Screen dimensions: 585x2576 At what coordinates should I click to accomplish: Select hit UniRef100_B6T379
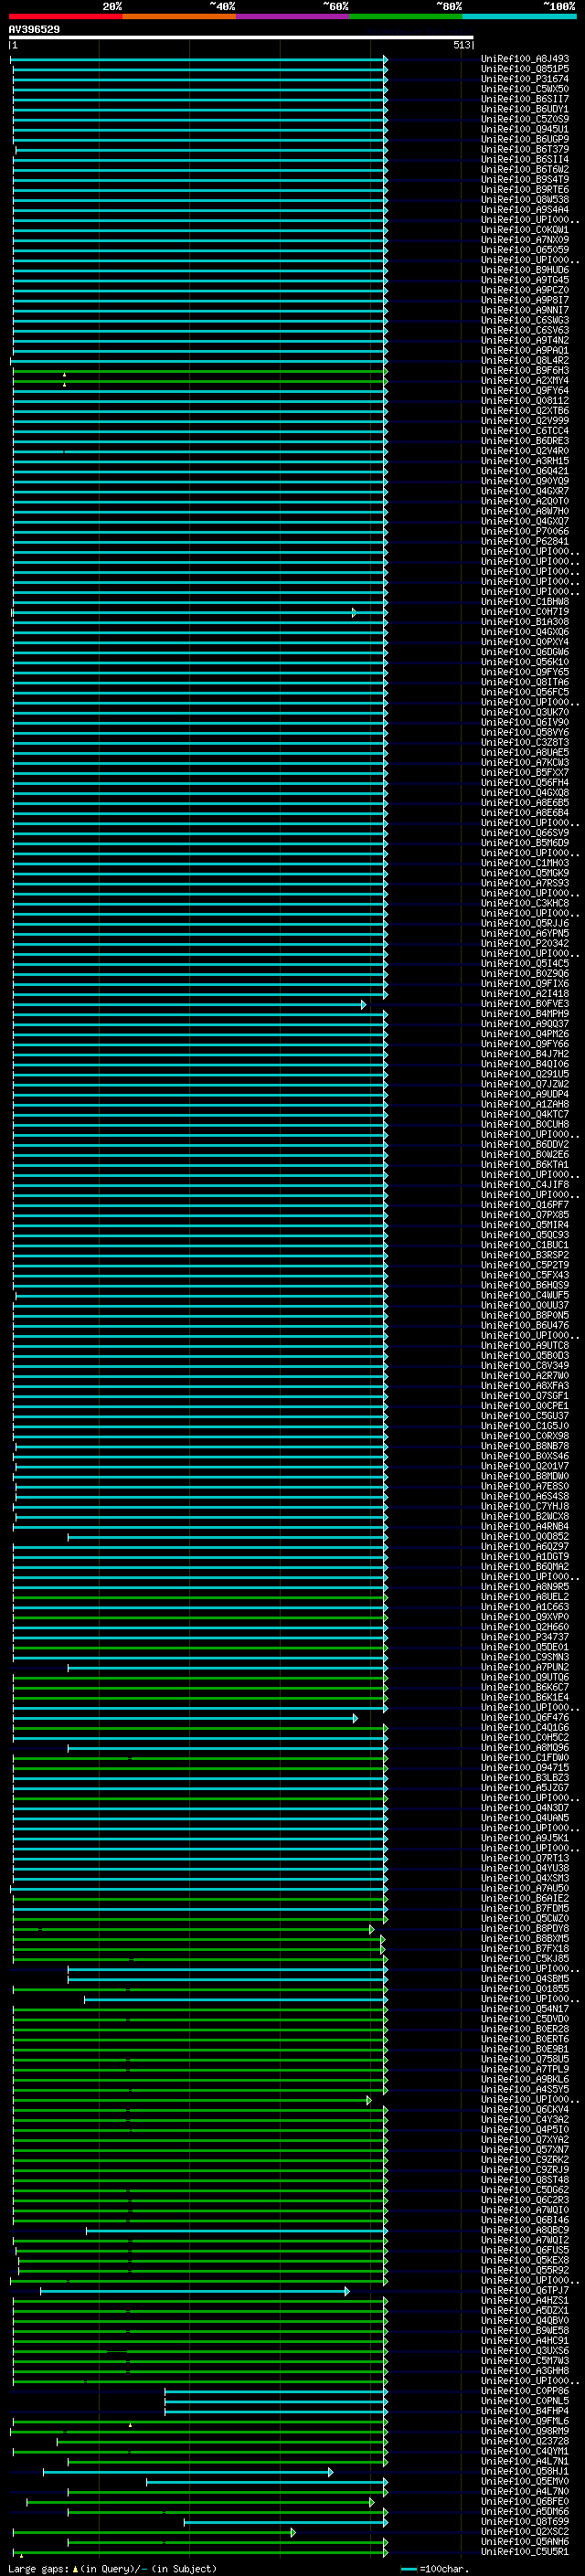coord(525,149)
